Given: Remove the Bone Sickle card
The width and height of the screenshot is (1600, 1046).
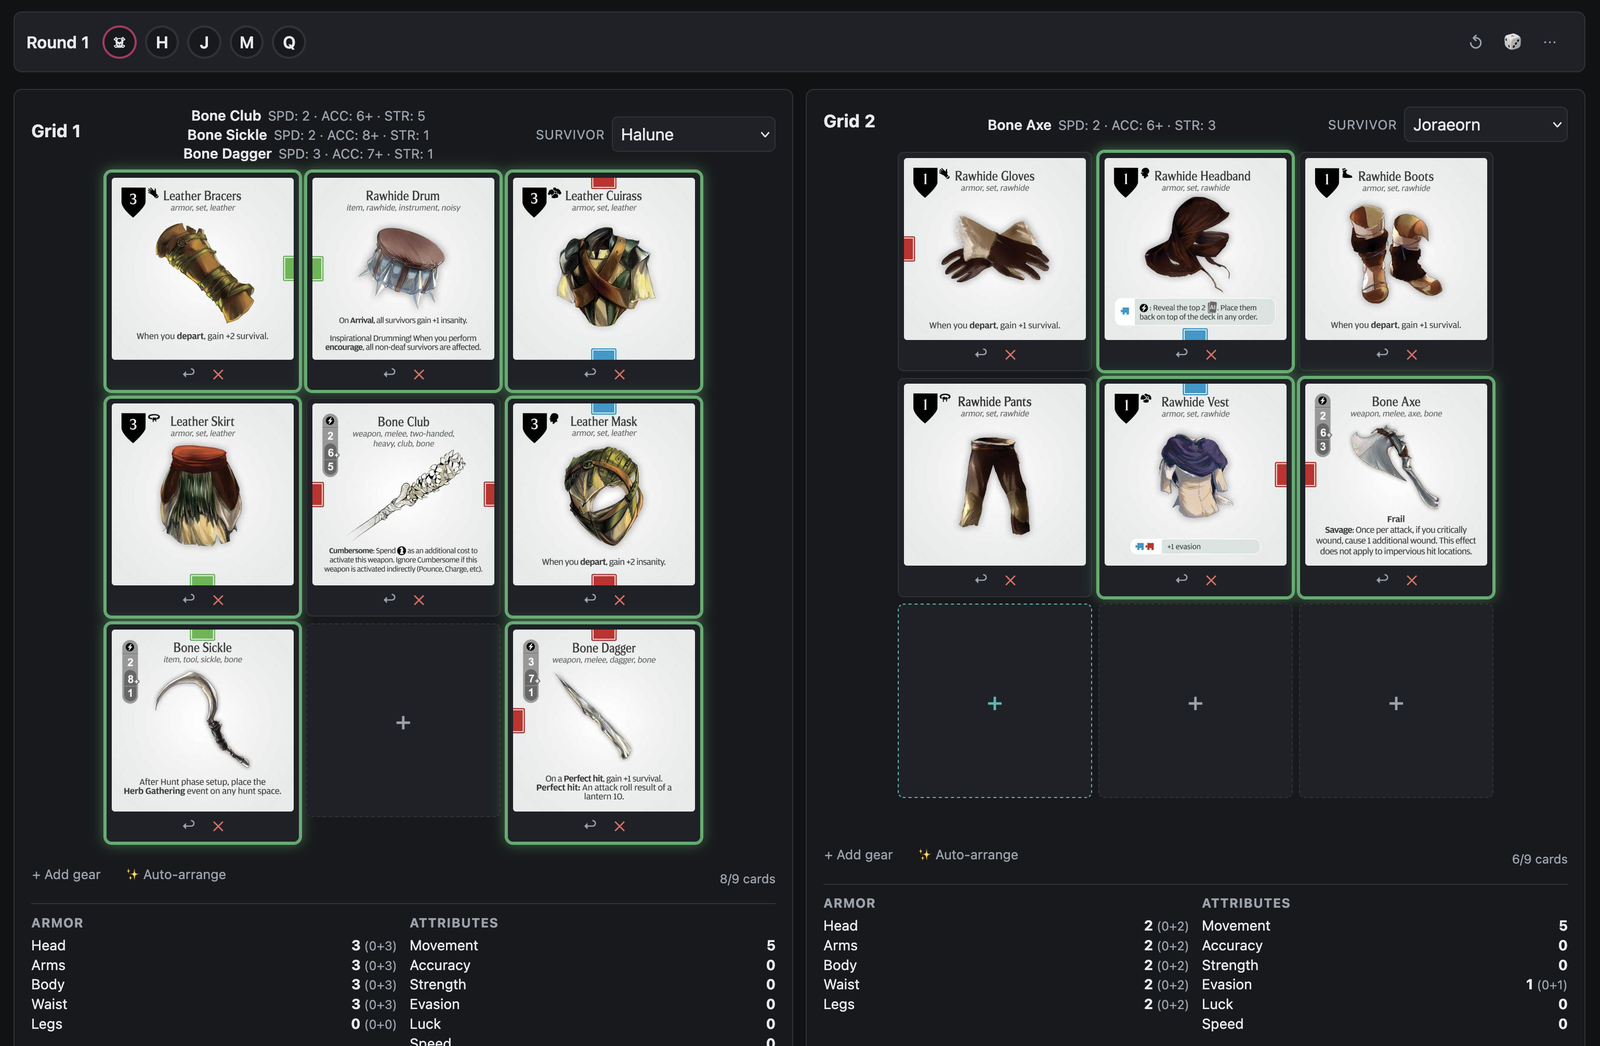Looking at the screenshot, I should click(x=218, y=826).
